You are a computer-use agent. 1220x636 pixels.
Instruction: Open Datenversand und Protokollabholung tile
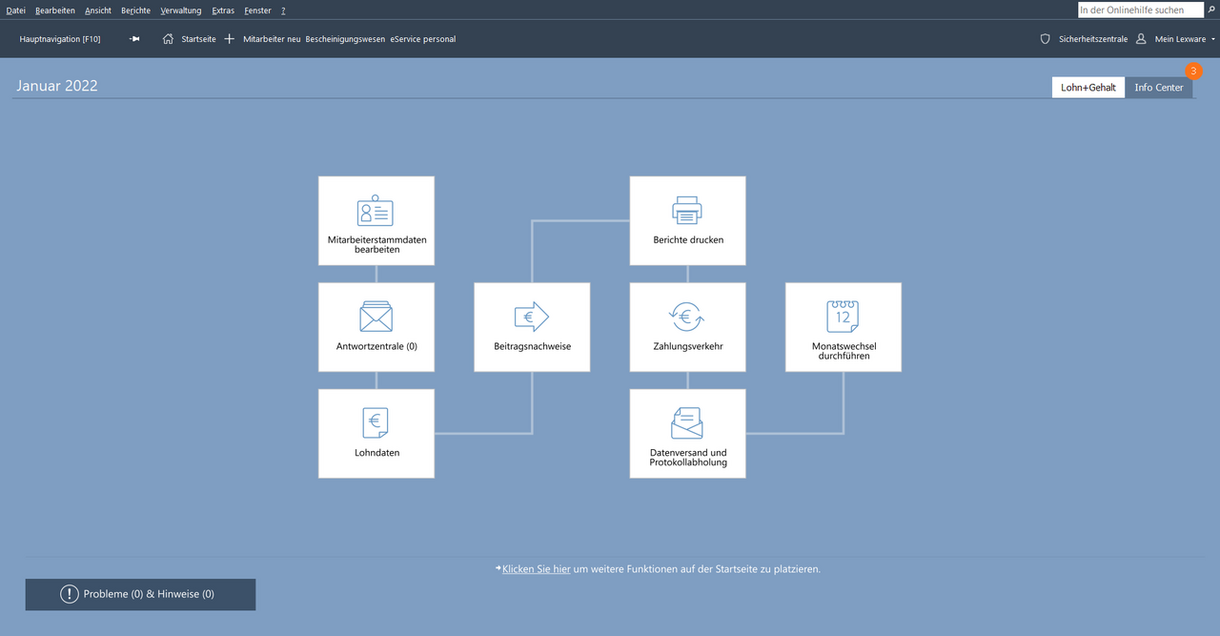pos(687,433)
